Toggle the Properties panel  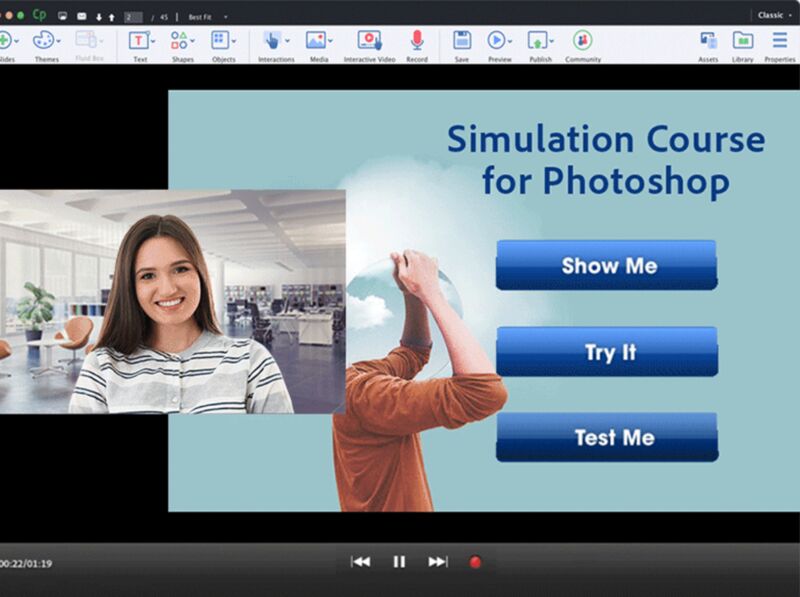pyautogui.click(x=779, y=40)
